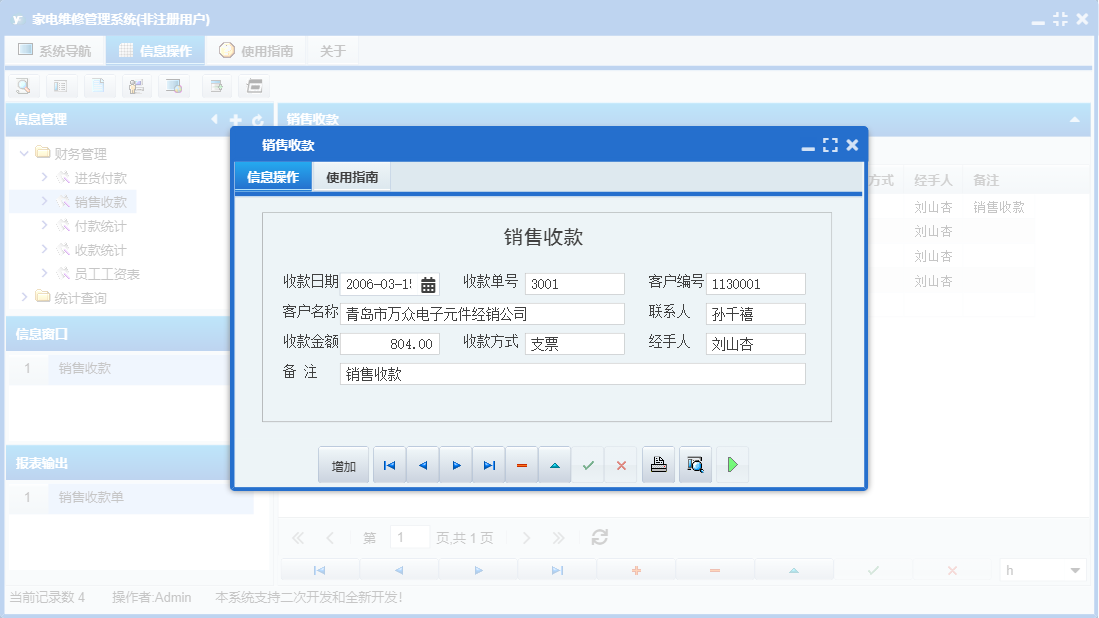The height and width of the screenshot is (618, 1099).
Task: Expand the 进货付款 tree node
Action: point(44,177)
